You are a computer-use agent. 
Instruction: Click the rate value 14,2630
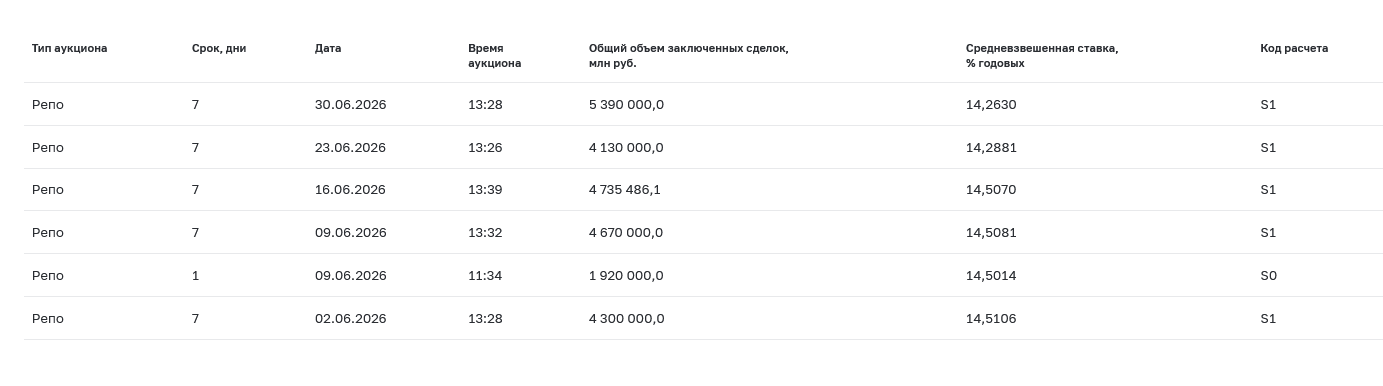point(991,104)
